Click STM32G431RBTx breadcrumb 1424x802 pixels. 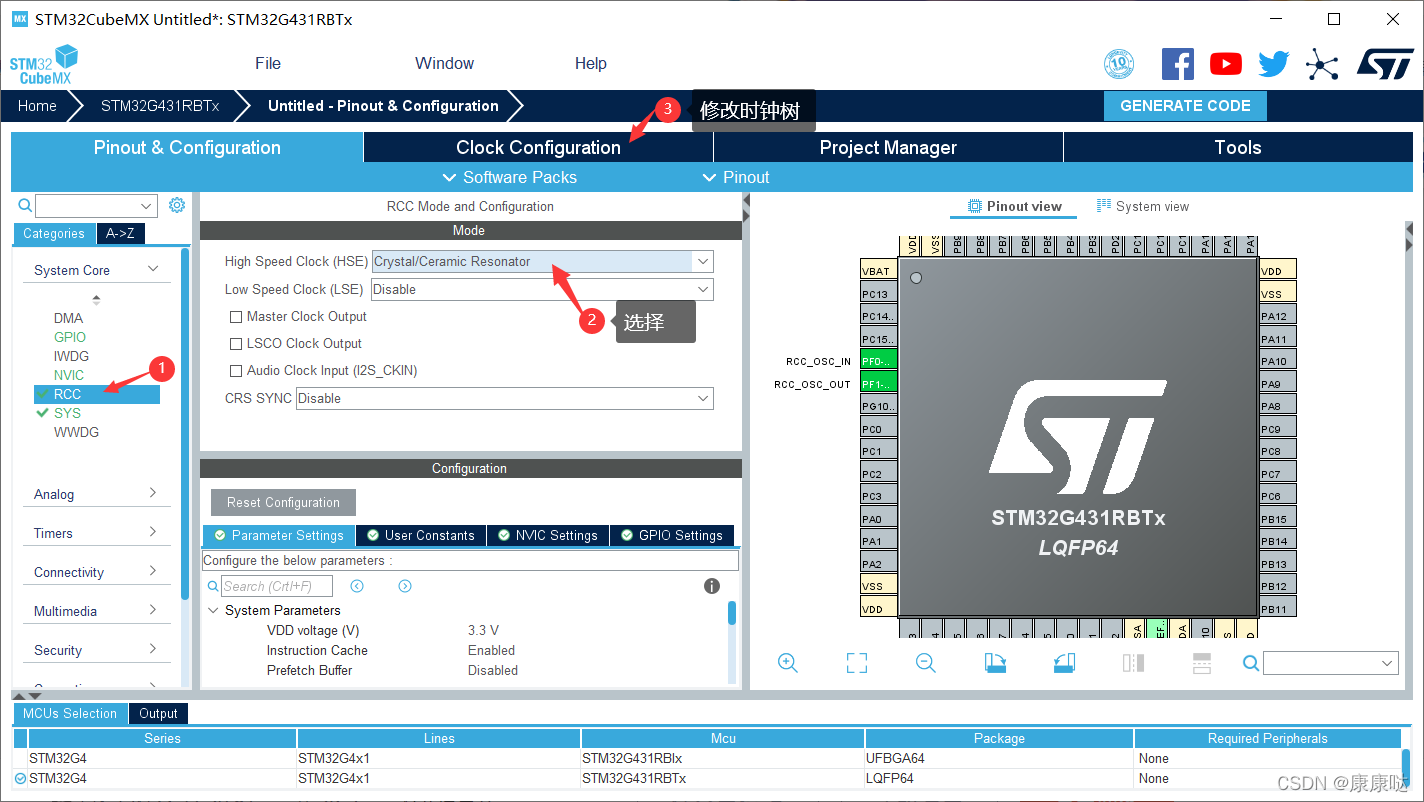tap(160, 106)
